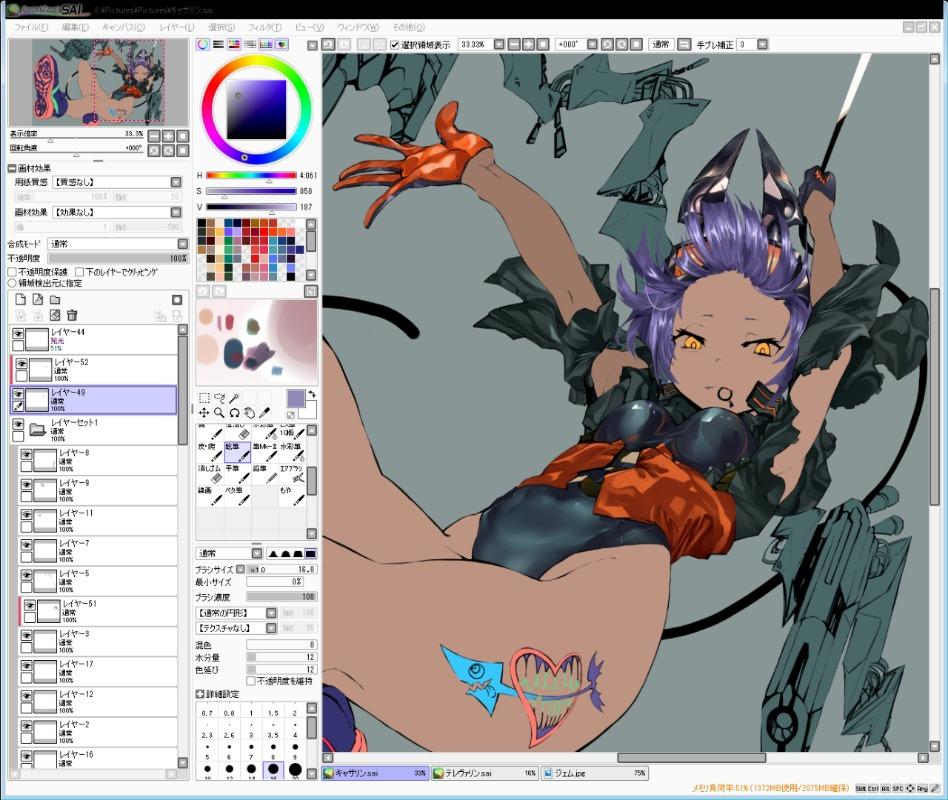
Task: Enable 不透明度を維持 checkbox
Action: (251, 681)
